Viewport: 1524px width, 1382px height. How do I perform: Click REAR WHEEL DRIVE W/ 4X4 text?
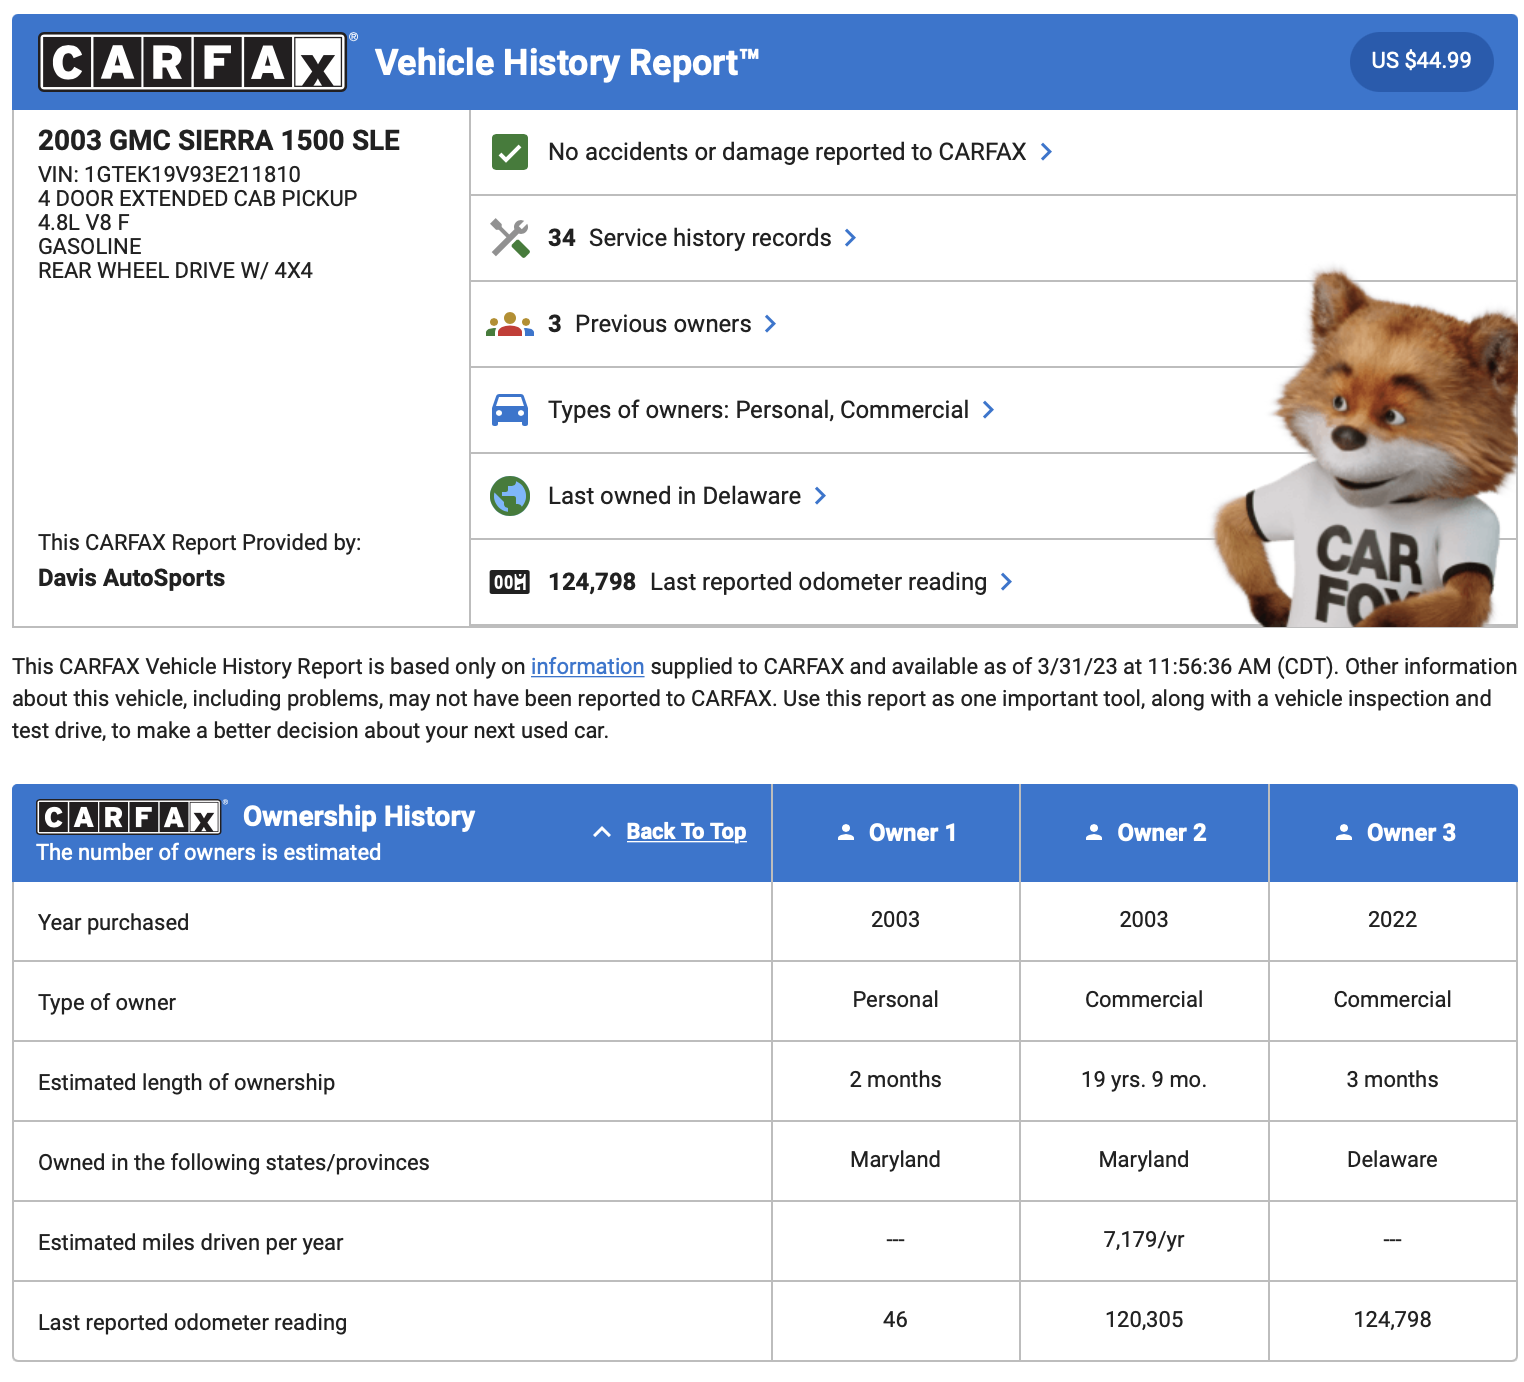tap(175, 270)
